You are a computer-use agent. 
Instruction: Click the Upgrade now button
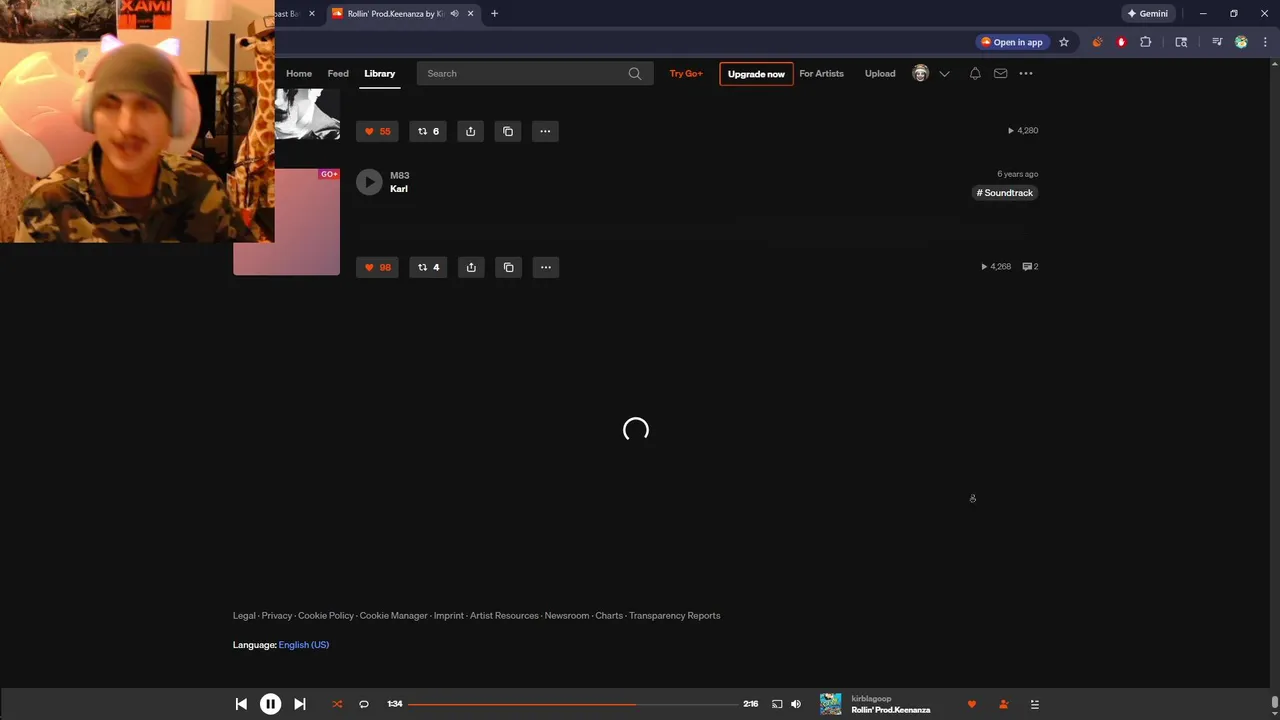pyautogui.click(x=756, y=74)
